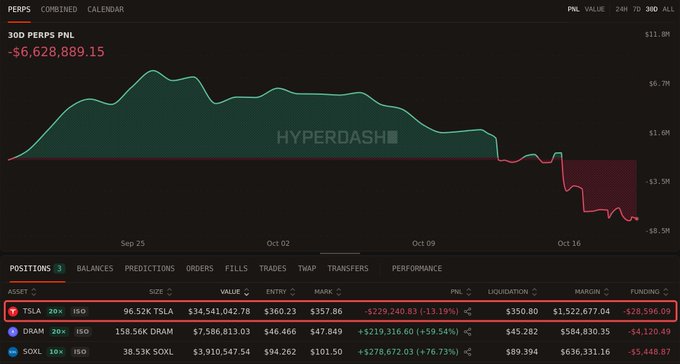Open the Orders tab

tap(200, 269)
